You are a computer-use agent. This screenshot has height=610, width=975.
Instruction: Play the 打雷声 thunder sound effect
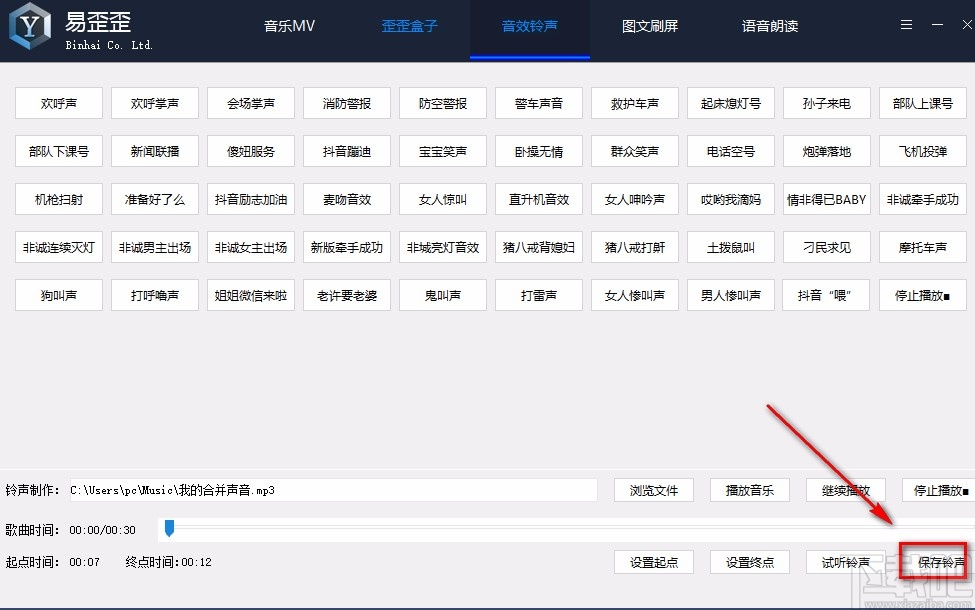point(538,295)
